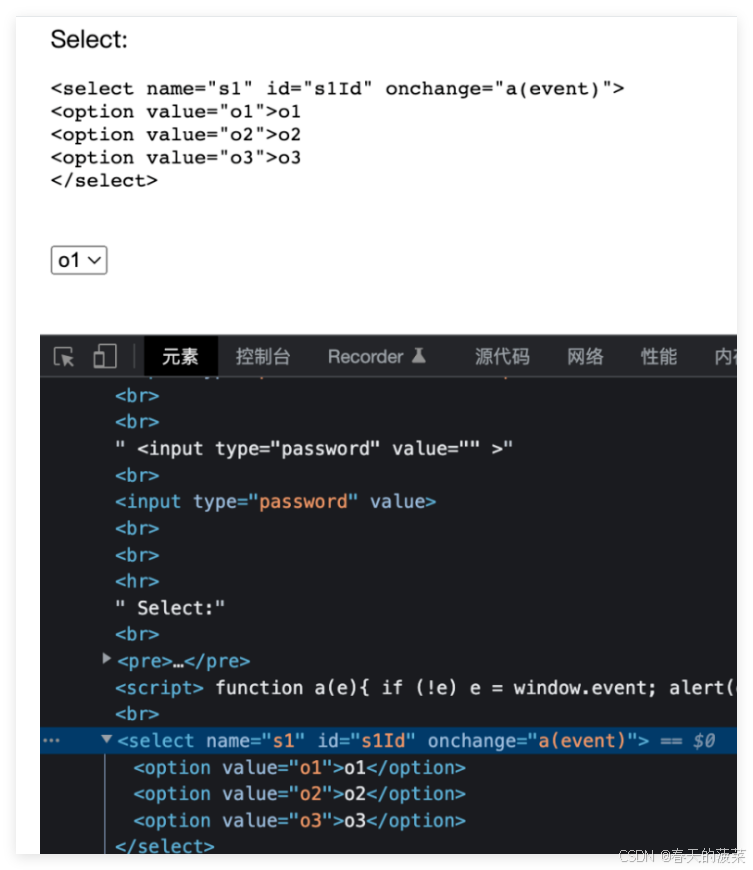Select the inspect element cursor icon
This screenshot has width=753, height=870.
[62, 356]
